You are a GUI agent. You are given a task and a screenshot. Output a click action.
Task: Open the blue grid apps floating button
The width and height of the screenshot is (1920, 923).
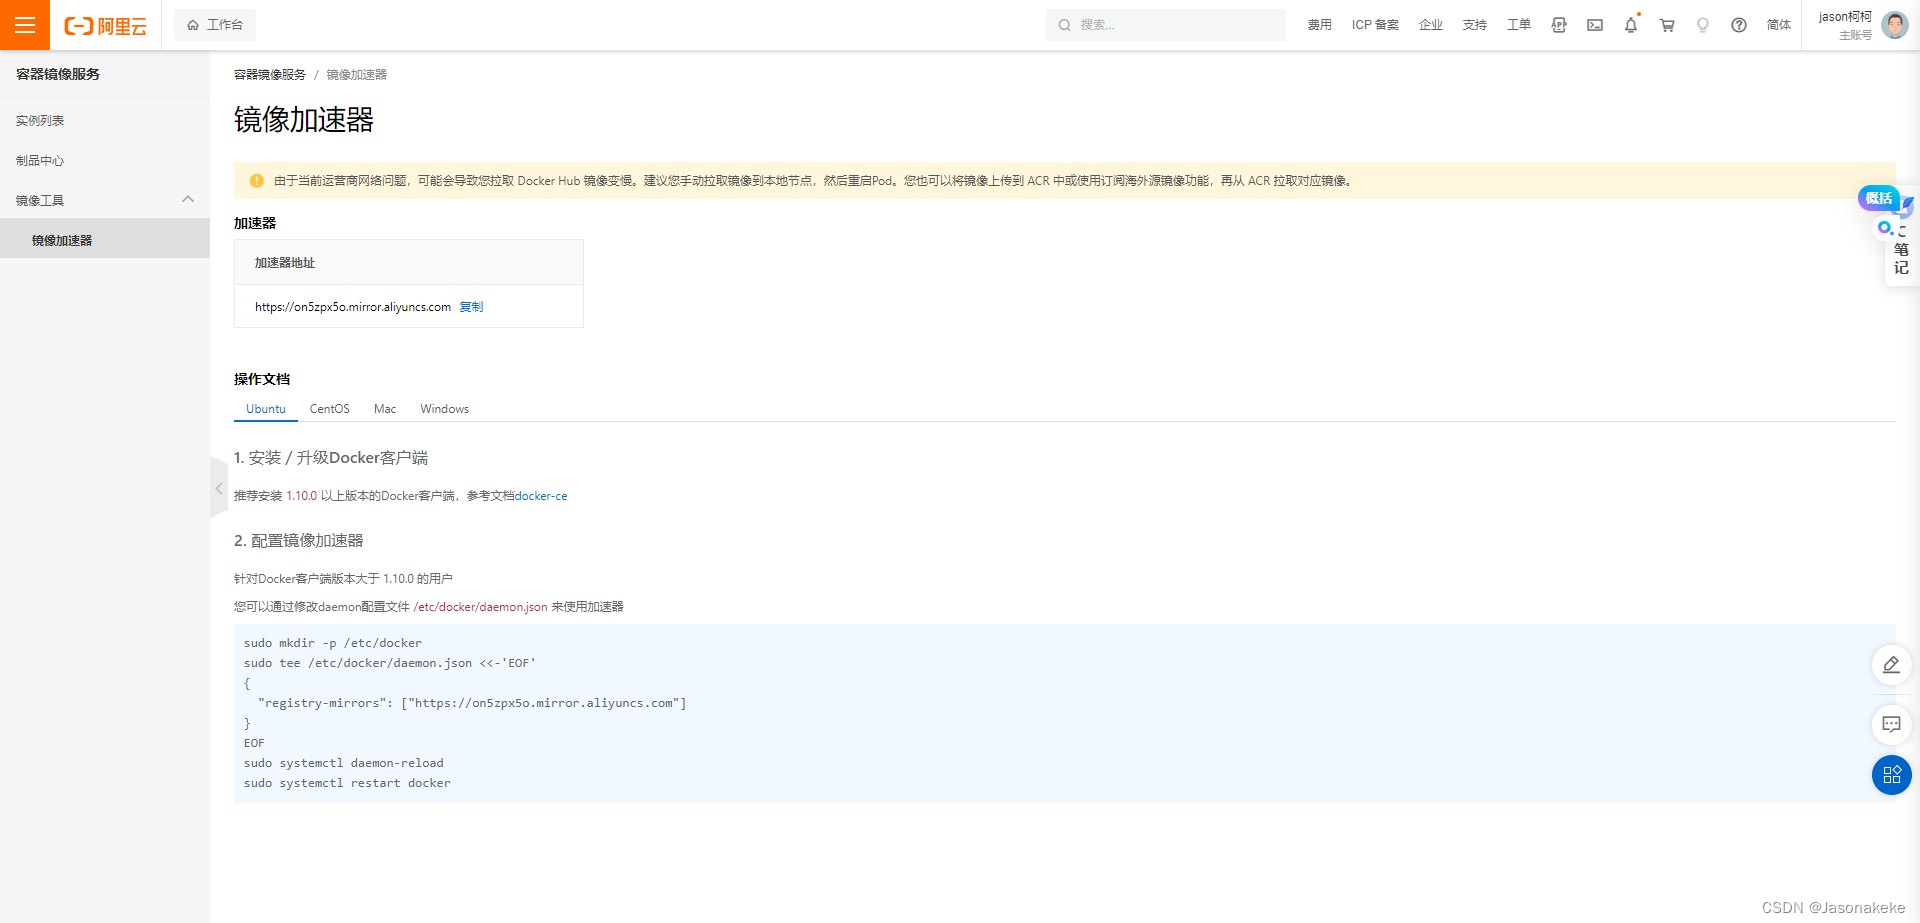pyautogui.click(x=1891, y=775)
